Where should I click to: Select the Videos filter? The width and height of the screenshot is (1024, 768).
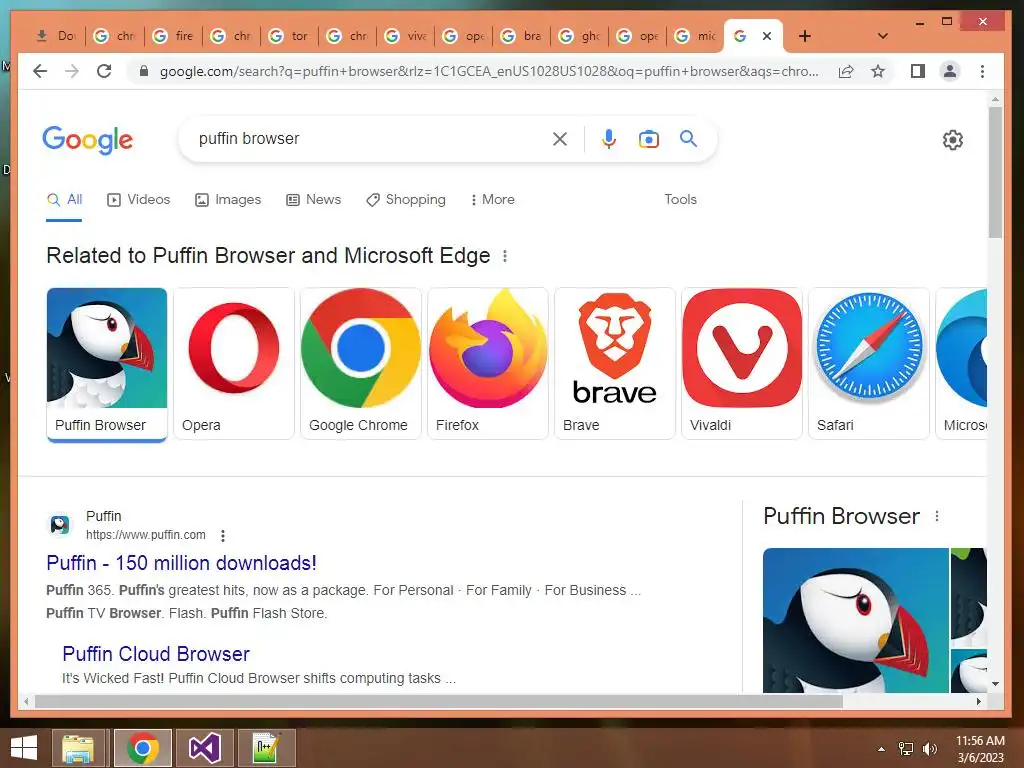tap(138, 199)
